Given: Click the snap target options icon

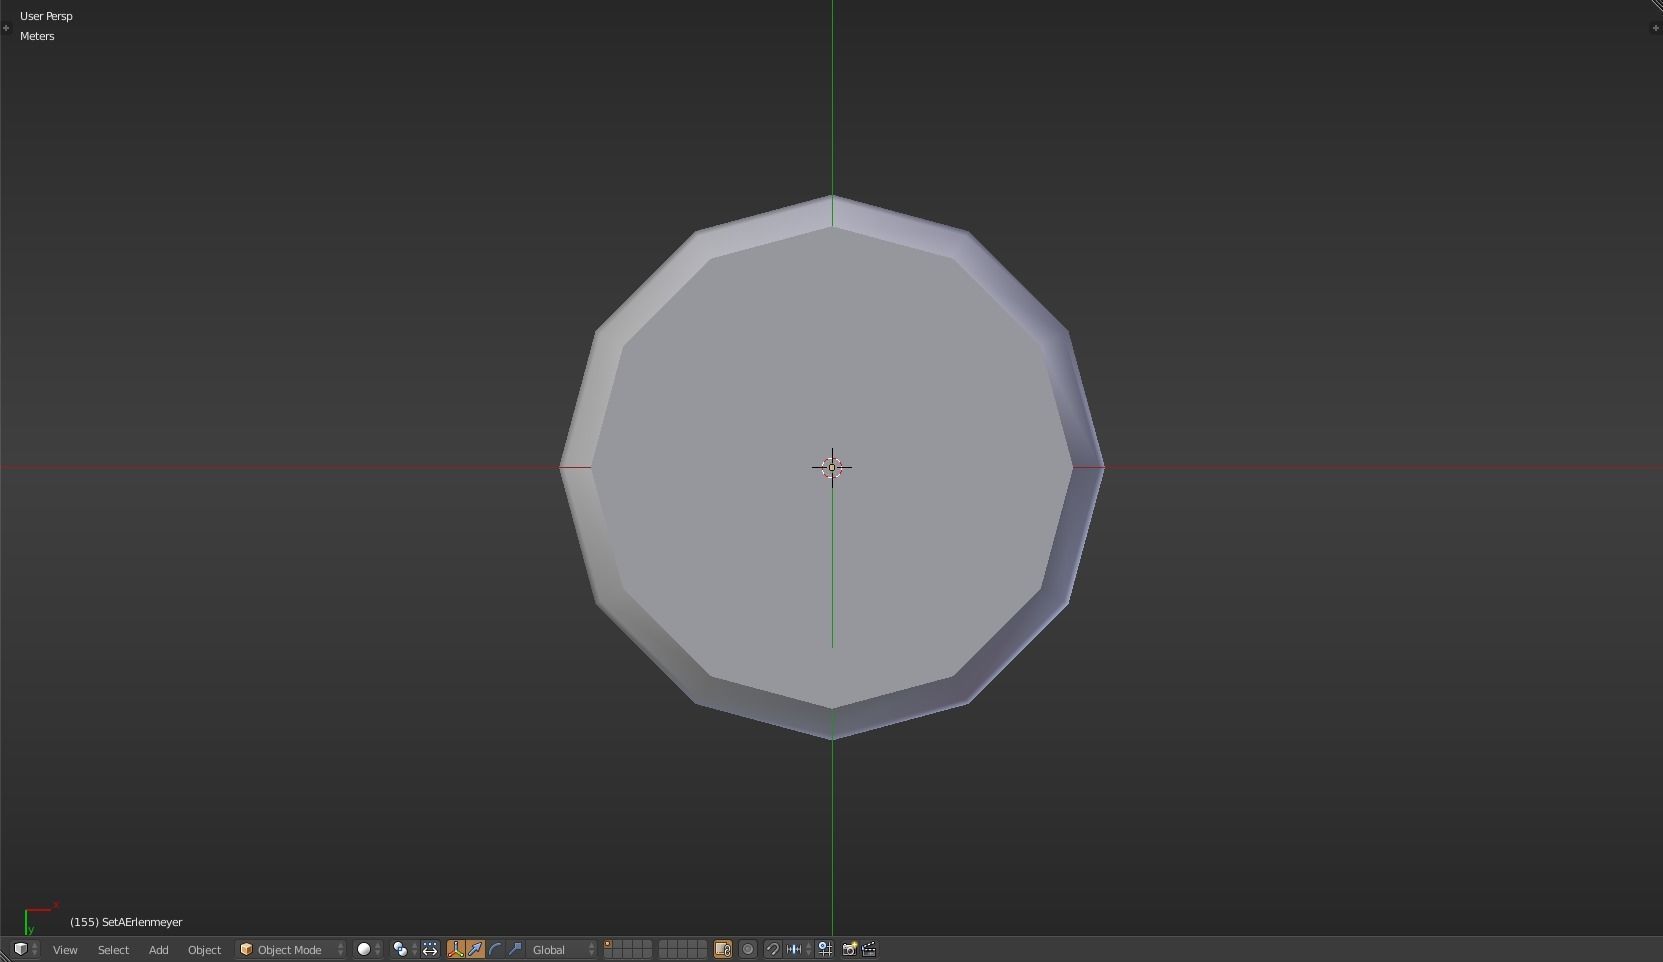Looking at the screenshot, I should [825, 949].
